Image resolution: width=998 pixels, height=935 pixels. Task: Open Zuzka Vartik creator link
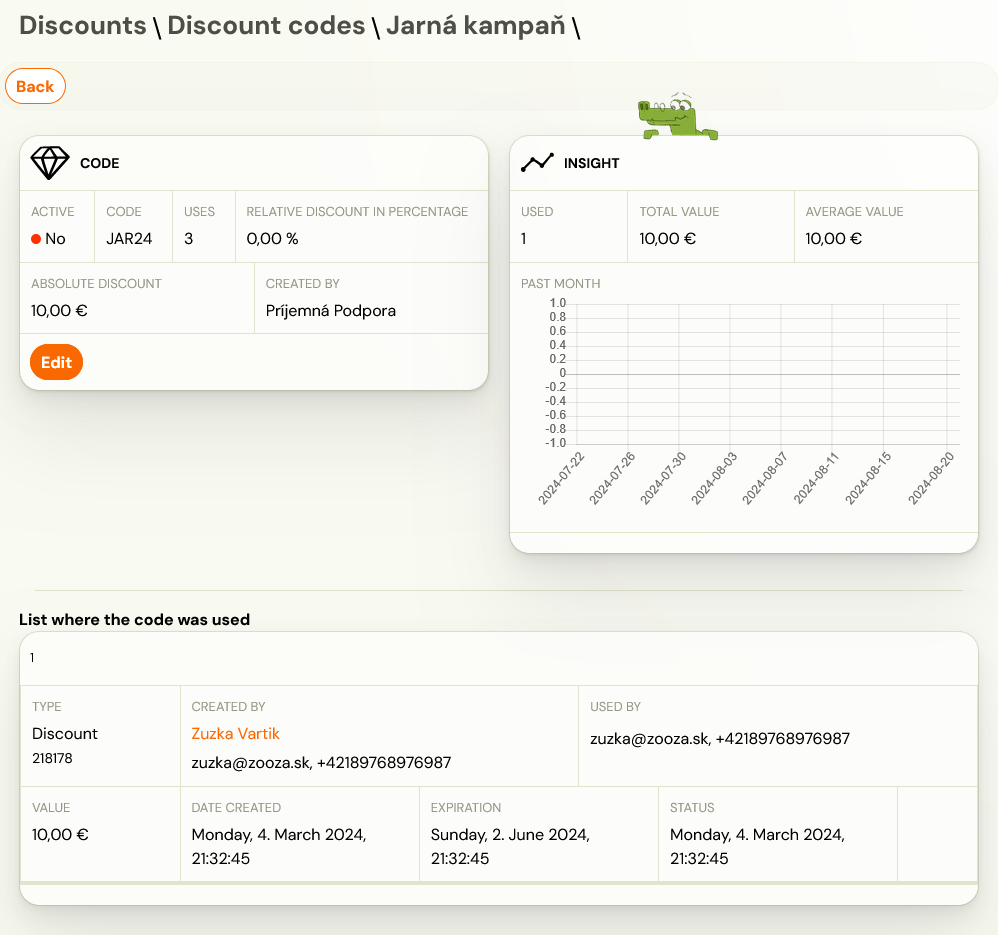pos(235,733)
